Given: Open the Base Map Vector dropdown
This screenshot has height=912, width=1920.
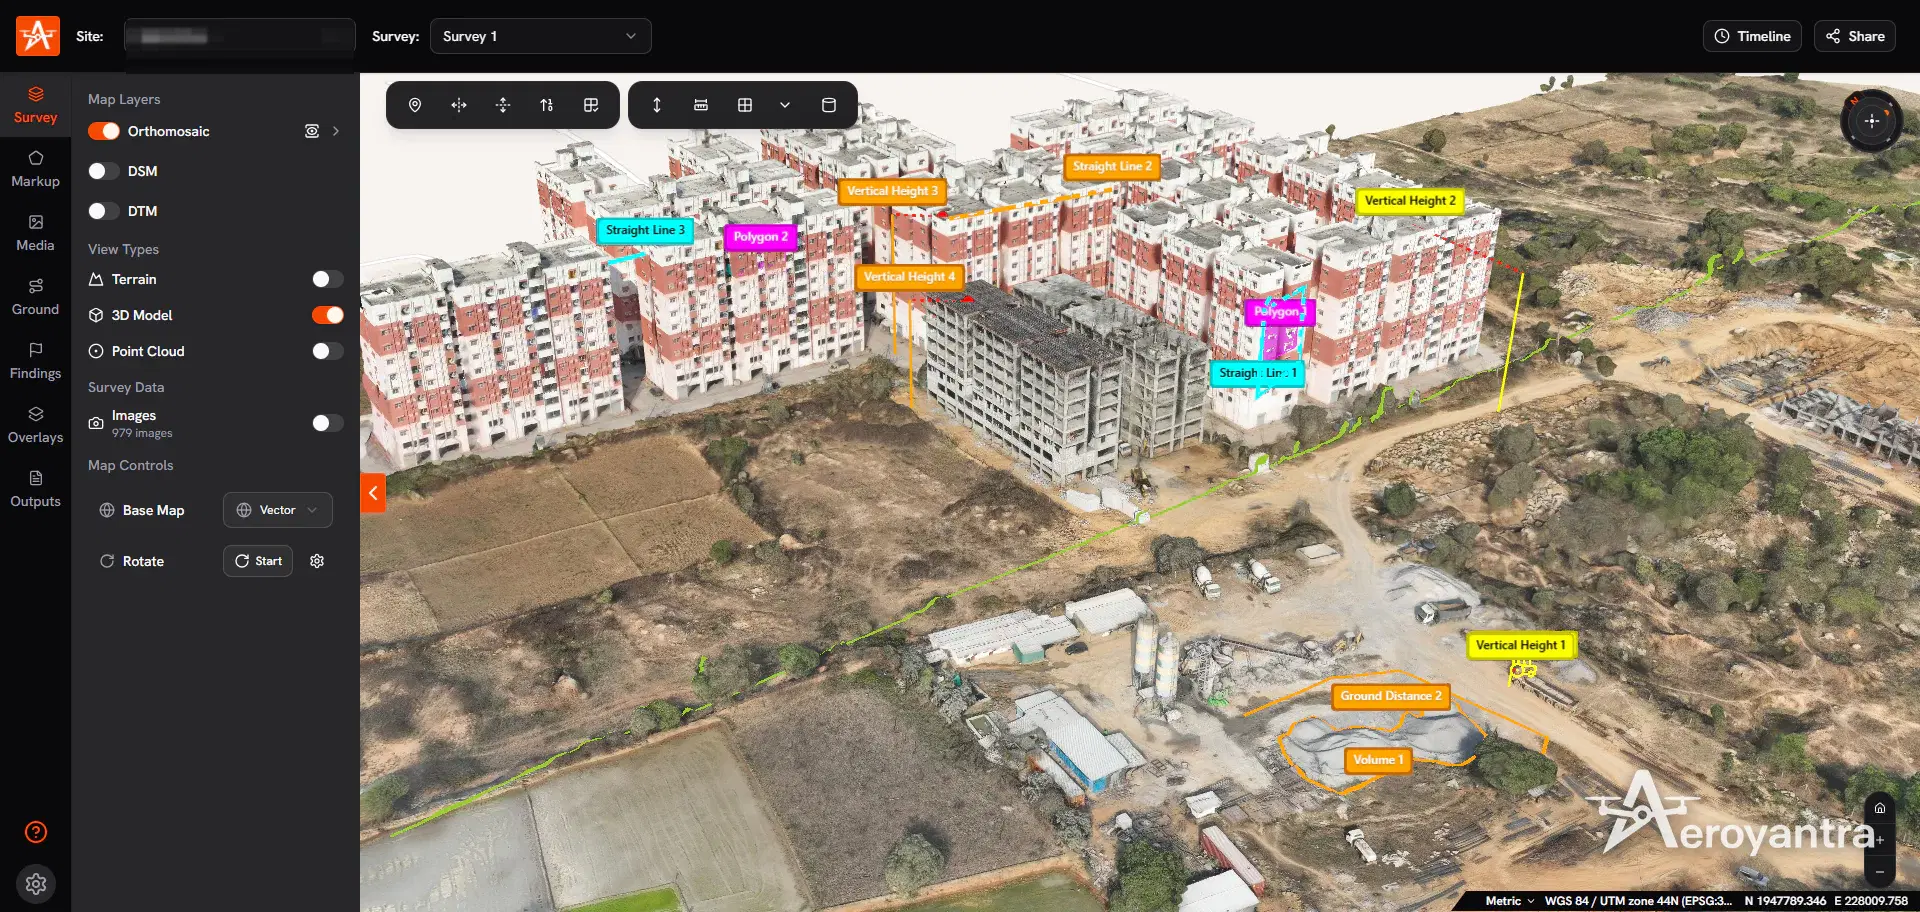Looking at the screenshot, I should (278, 510).
